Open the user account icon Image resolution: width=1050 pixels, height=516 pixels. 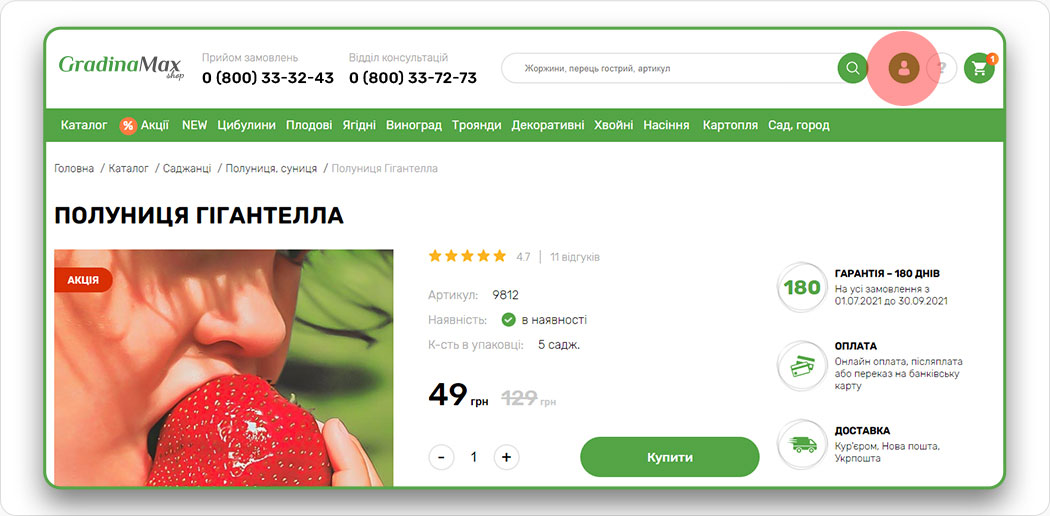click(x=904, y=68)
